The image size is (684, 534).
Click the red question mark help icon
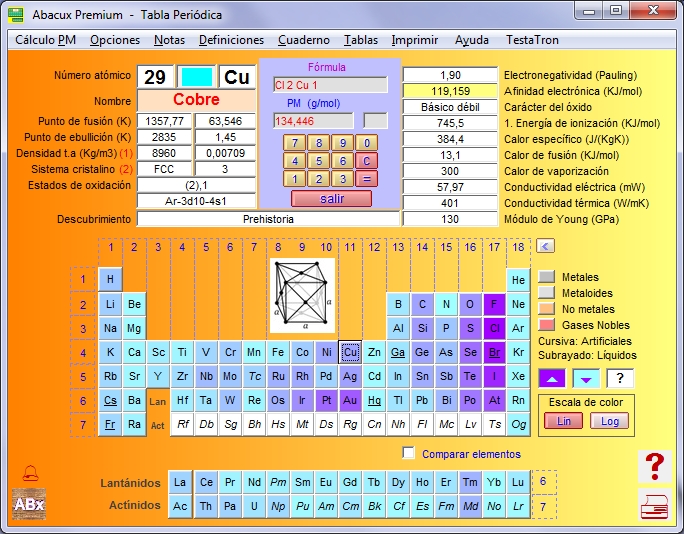point(655,467)
